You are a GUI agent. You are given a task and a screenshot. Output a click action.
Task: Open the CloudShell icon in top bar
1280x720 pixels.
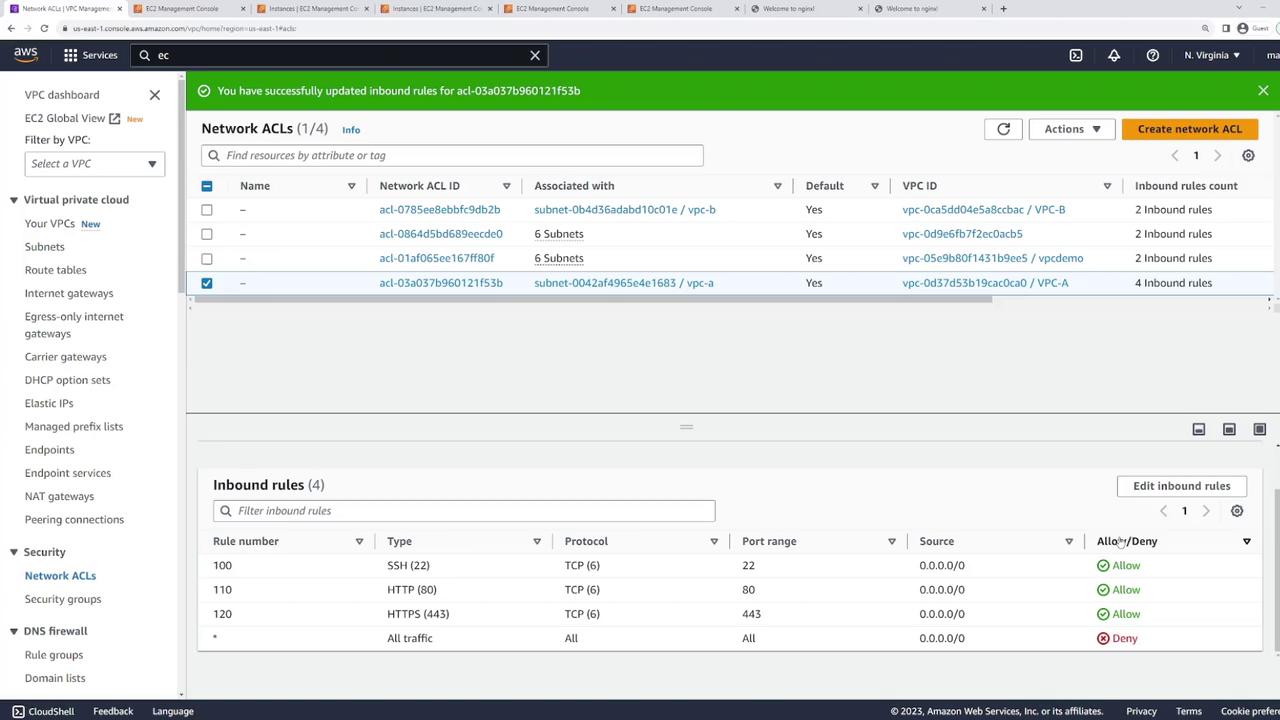[1076, 55]
